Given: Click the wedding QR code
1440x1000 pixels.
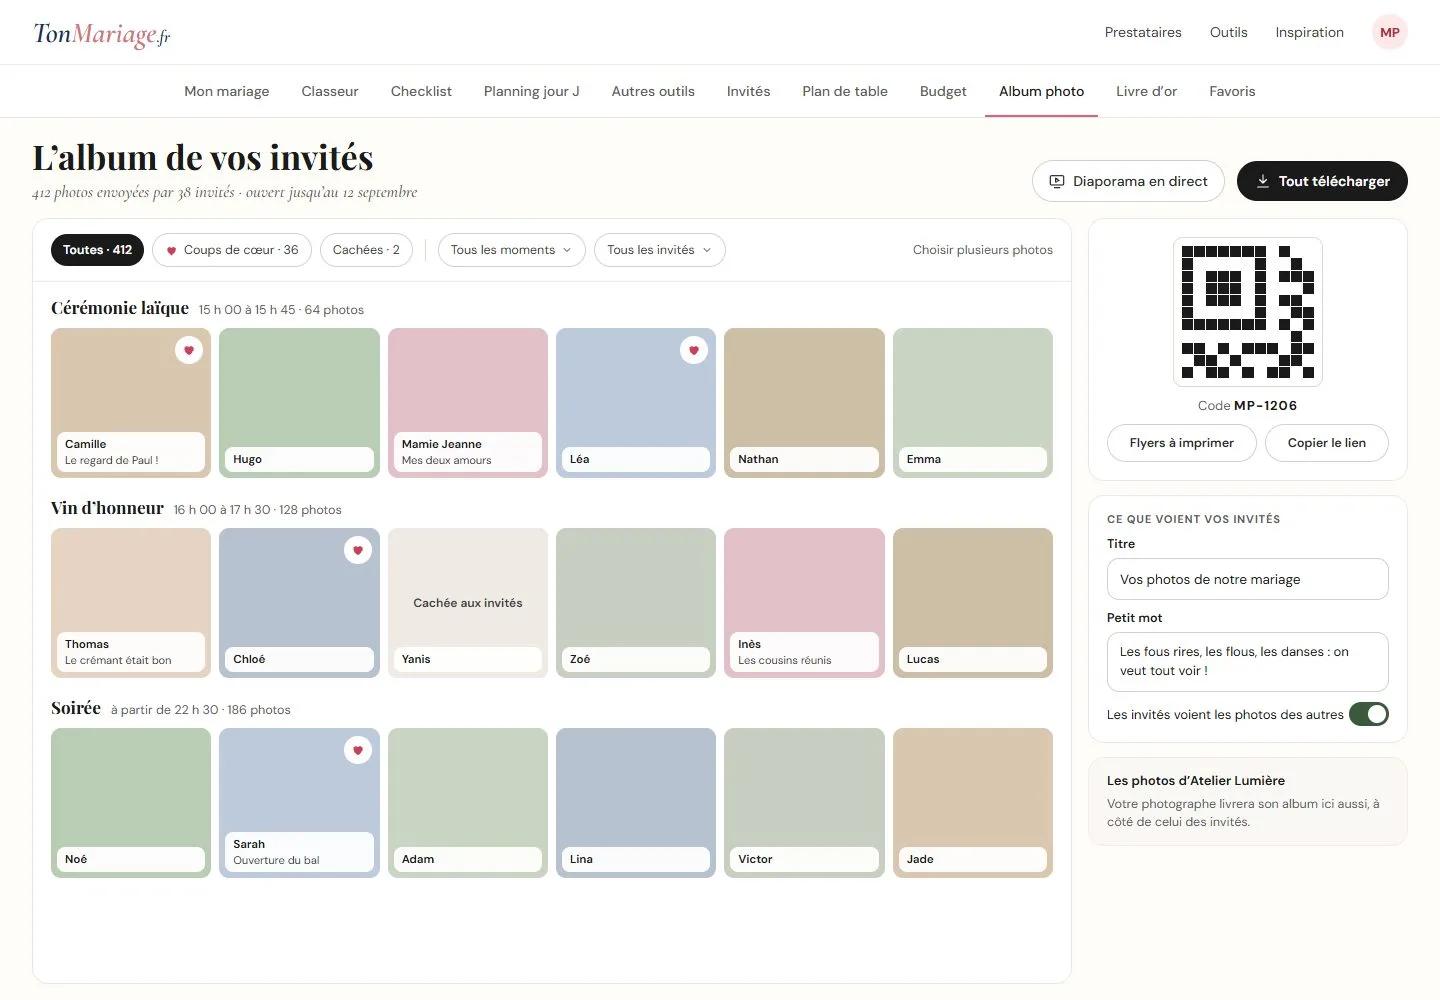Looking at the screenshot, I should point(1248,312).
